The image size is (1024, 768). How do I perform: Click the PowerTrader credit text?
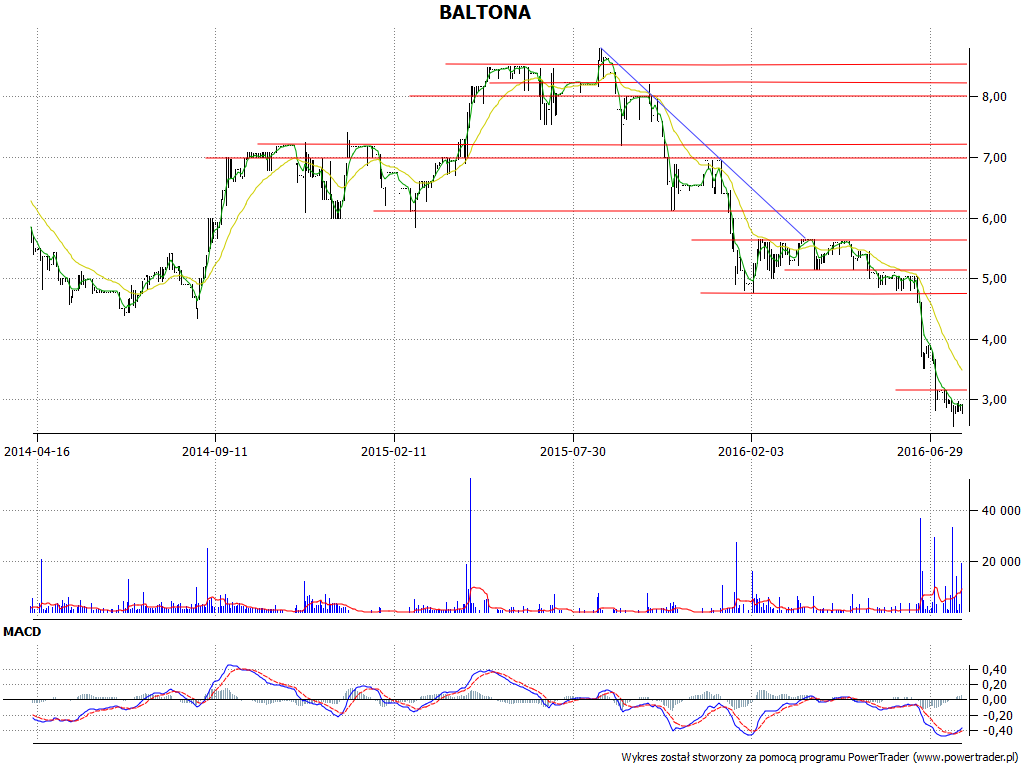pos(821,758)
